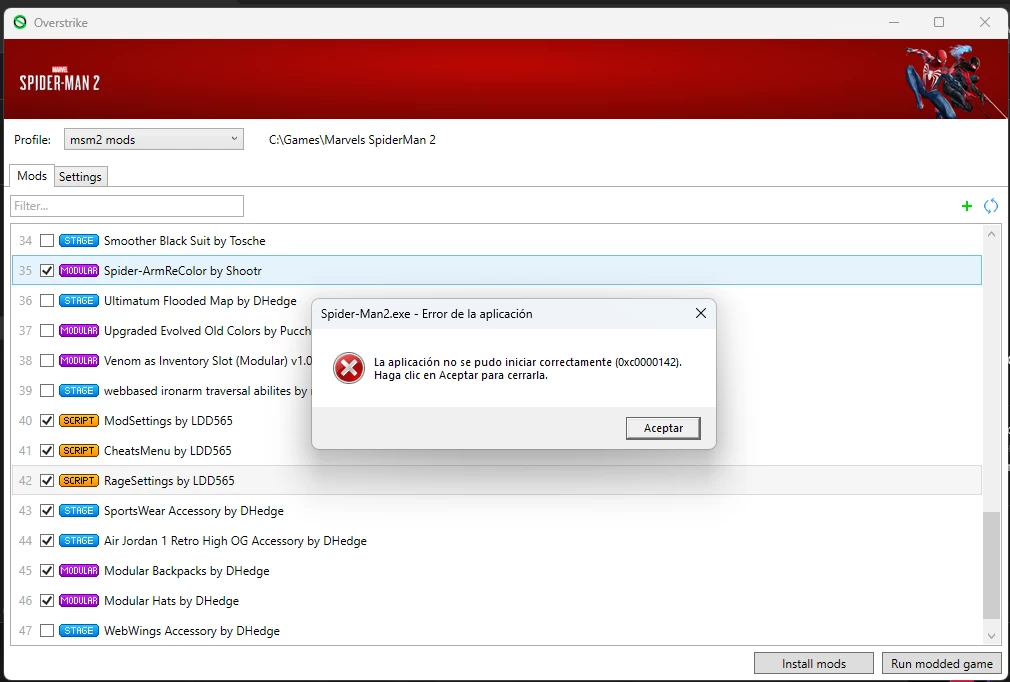Image resolution: width=1010 pixels, height=682 pixels.
Task: Select 'Air Jordan 1 Retro High OG Accessory' row
Action: pyautogui.click(x=497, y=541)
